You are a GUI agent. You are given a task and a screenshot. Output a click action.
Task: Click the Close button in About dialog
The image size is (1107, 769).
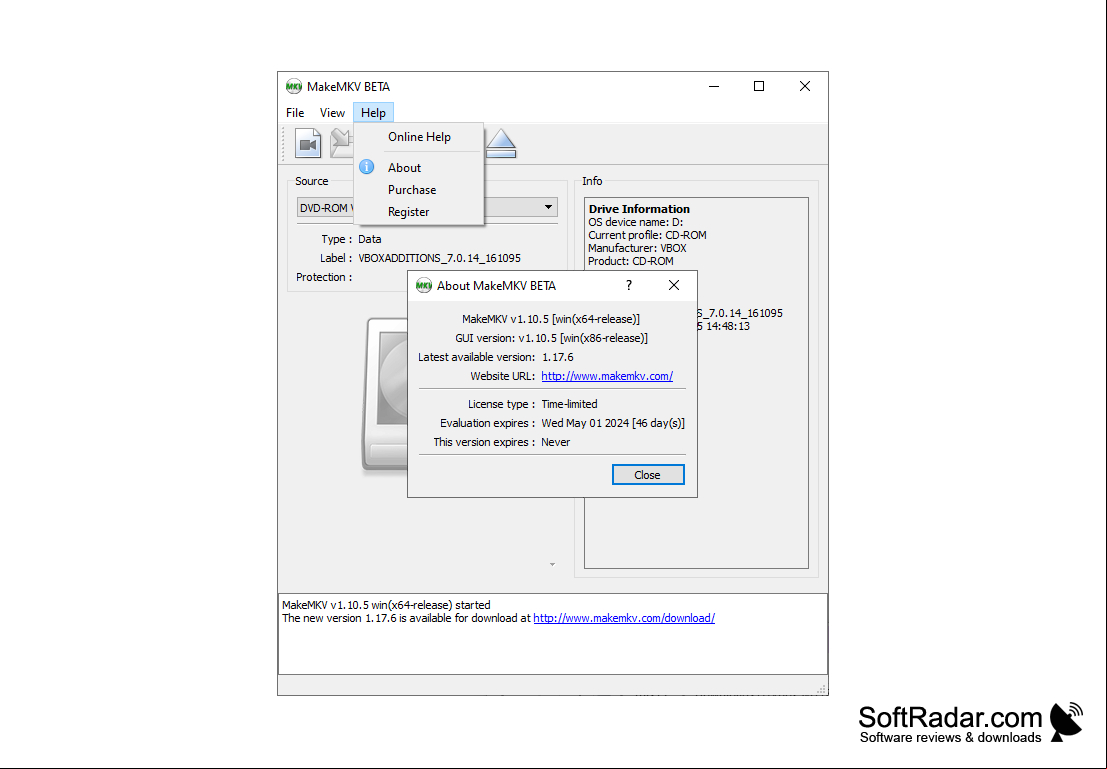pyautogui.click(x=647, y=475)
